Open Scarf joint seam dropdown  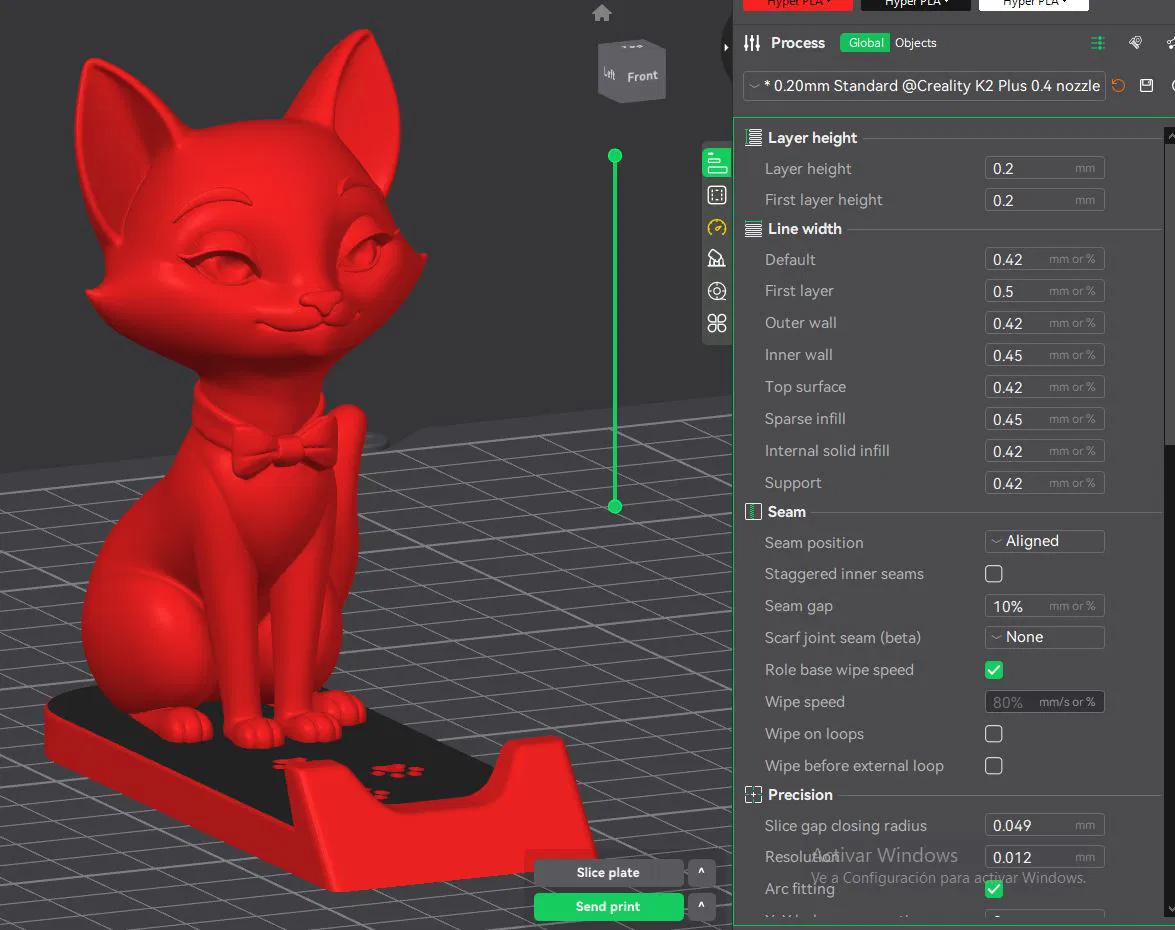pos(1045,637)
